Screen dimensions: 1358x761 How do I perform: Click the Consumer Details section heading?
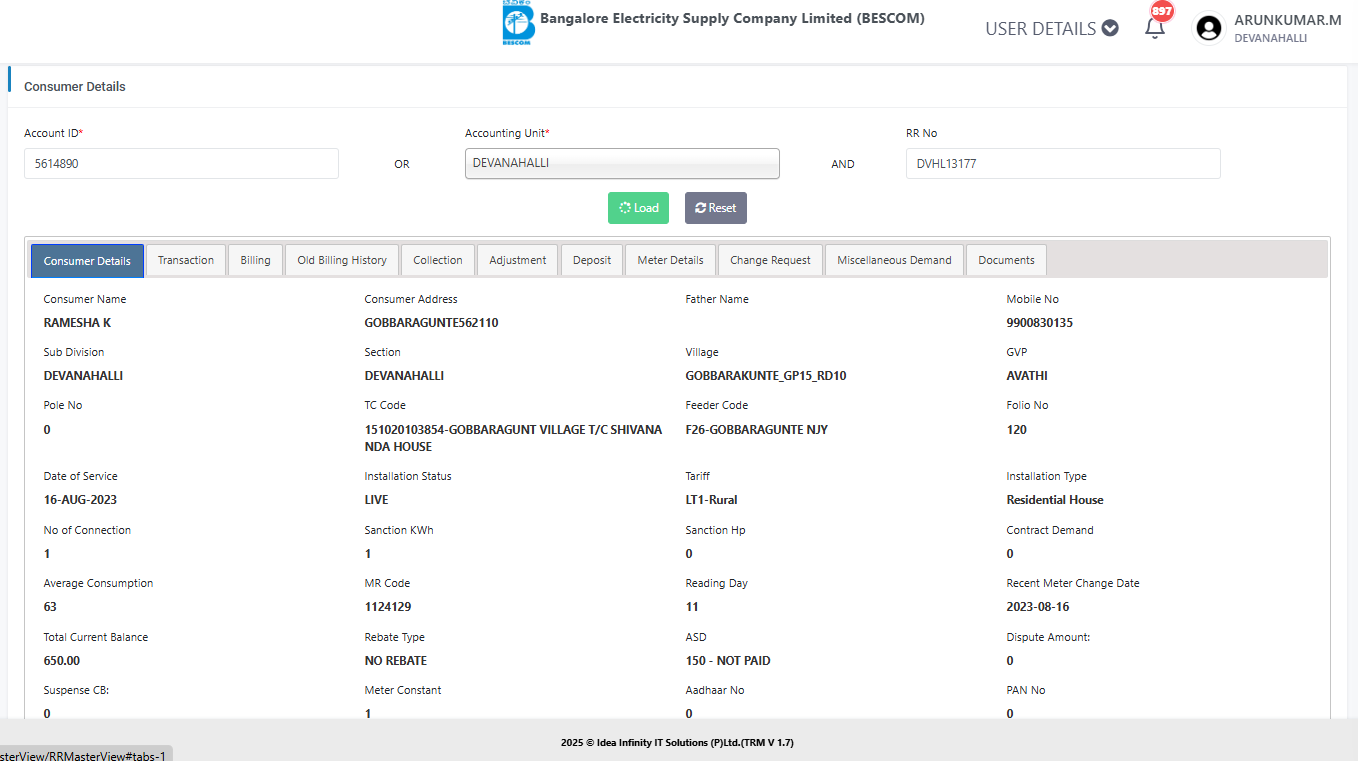point(75,87)
